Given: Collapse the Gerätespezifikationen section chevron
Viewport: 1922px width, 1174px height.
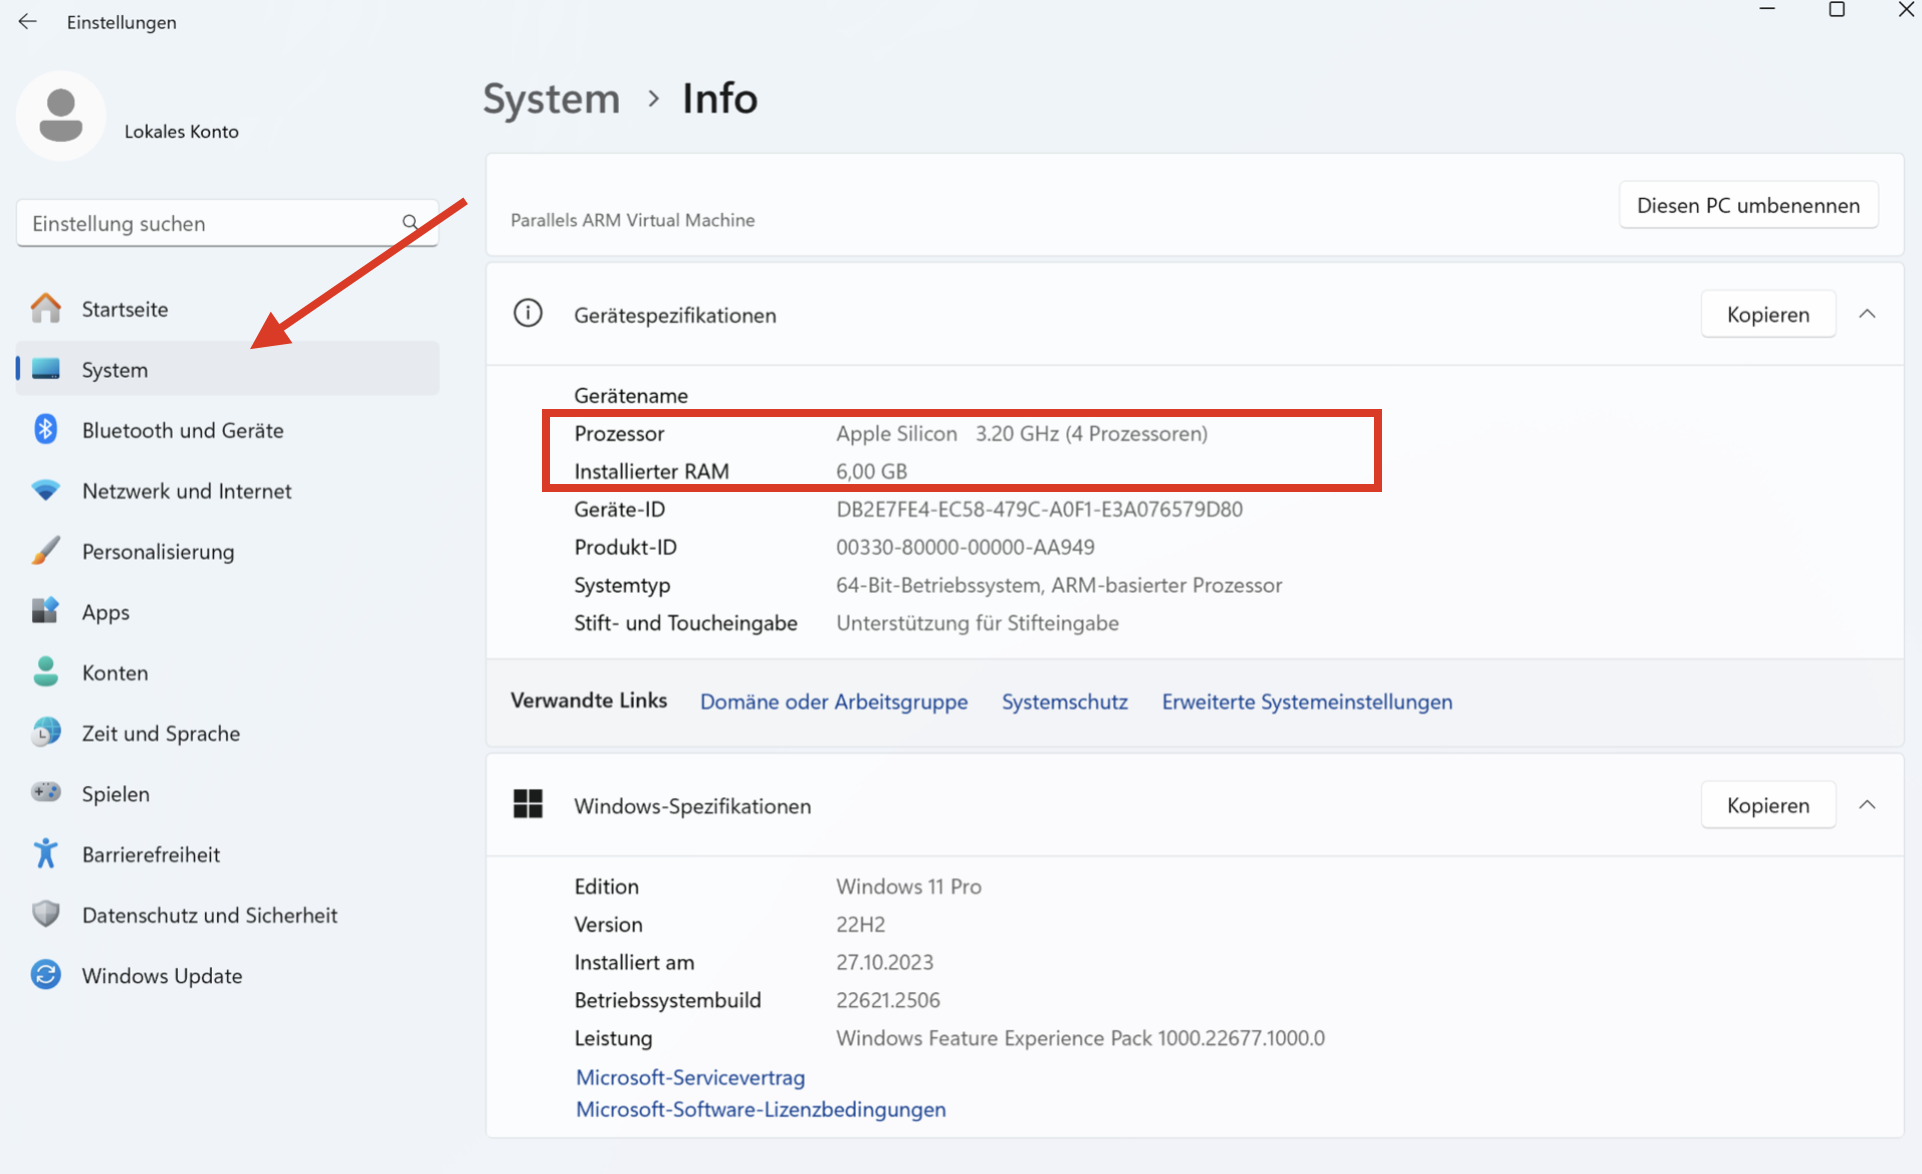Looking at the screenshot, I should coord(1867,314).
